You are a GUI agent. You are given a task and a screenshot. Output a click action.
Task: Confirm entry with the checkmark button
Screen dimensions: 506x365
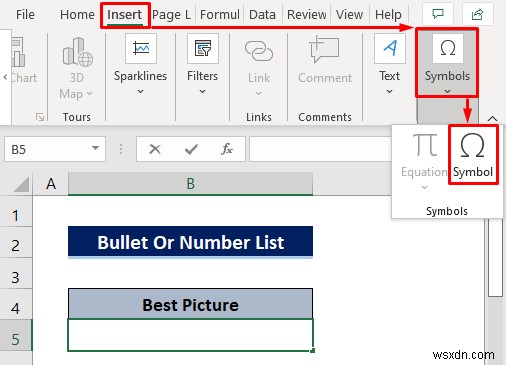pos(191,149)
